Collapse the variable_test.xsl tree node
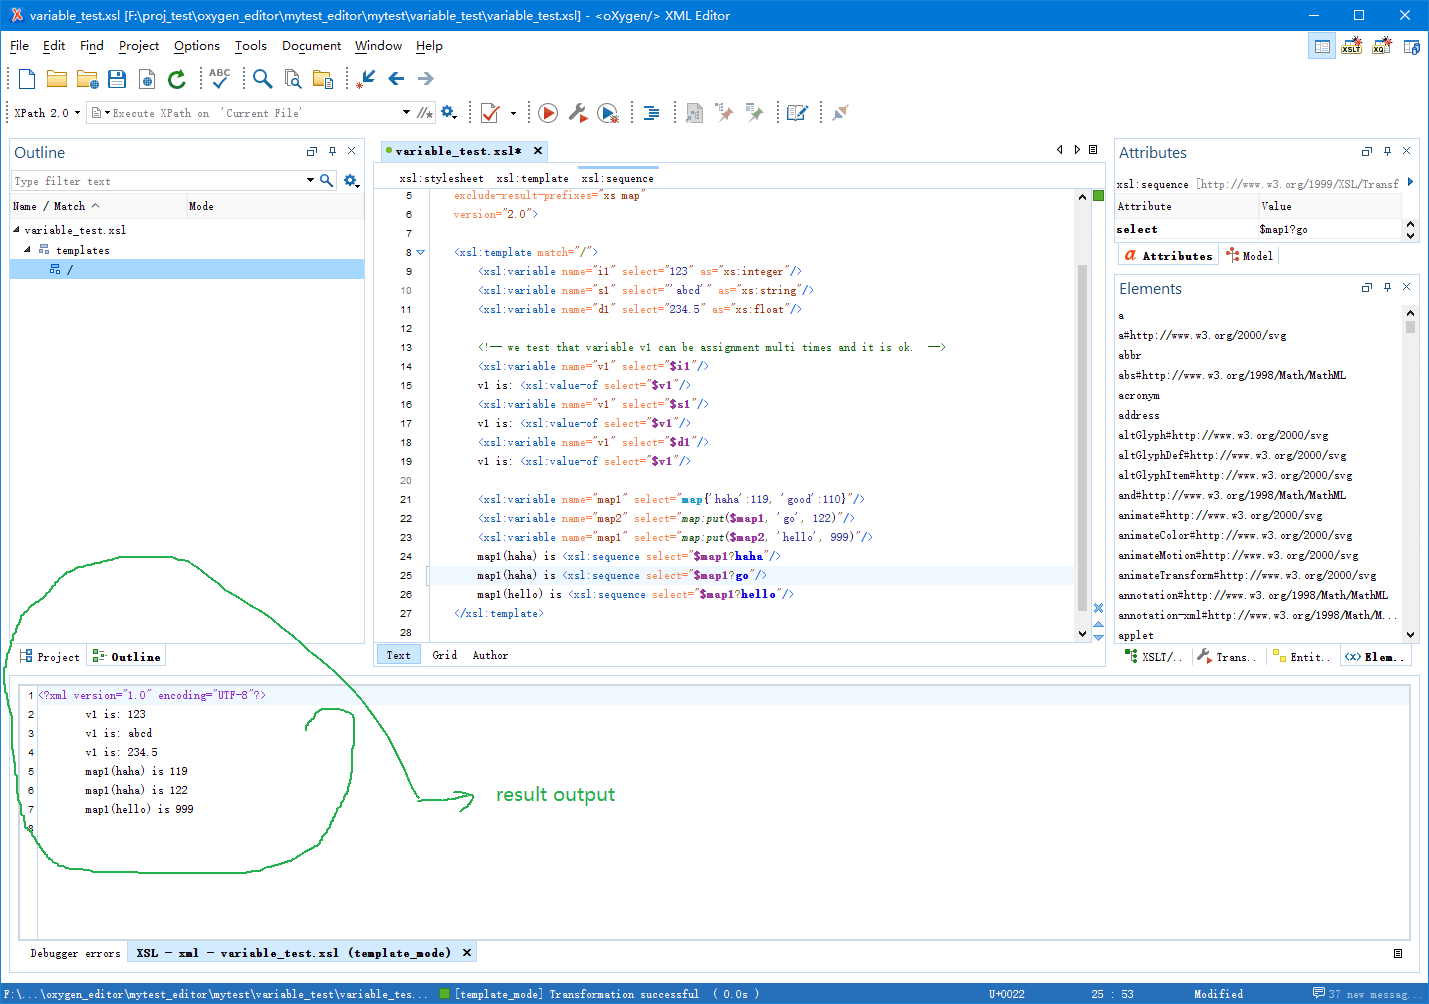 [x=16, y=230]
